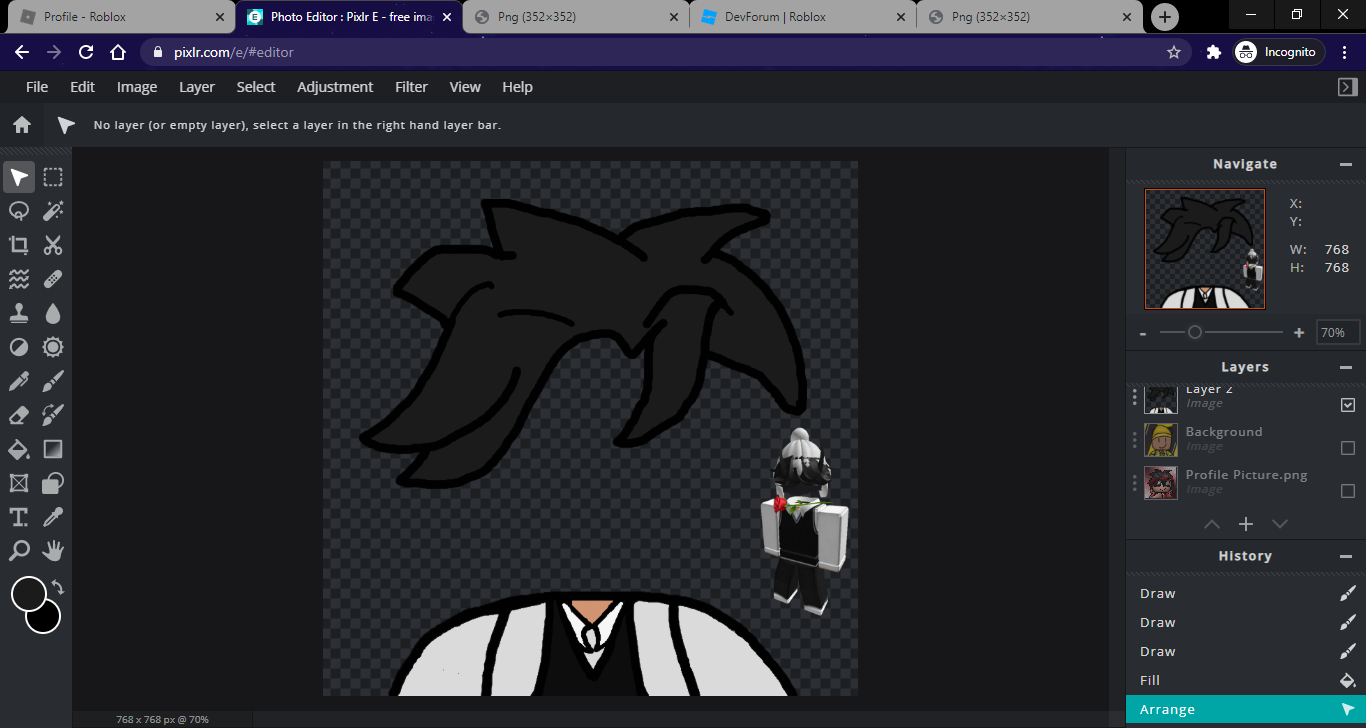Open the Select menu
This screenshot has height=728, width=1366.
(256, 87)
